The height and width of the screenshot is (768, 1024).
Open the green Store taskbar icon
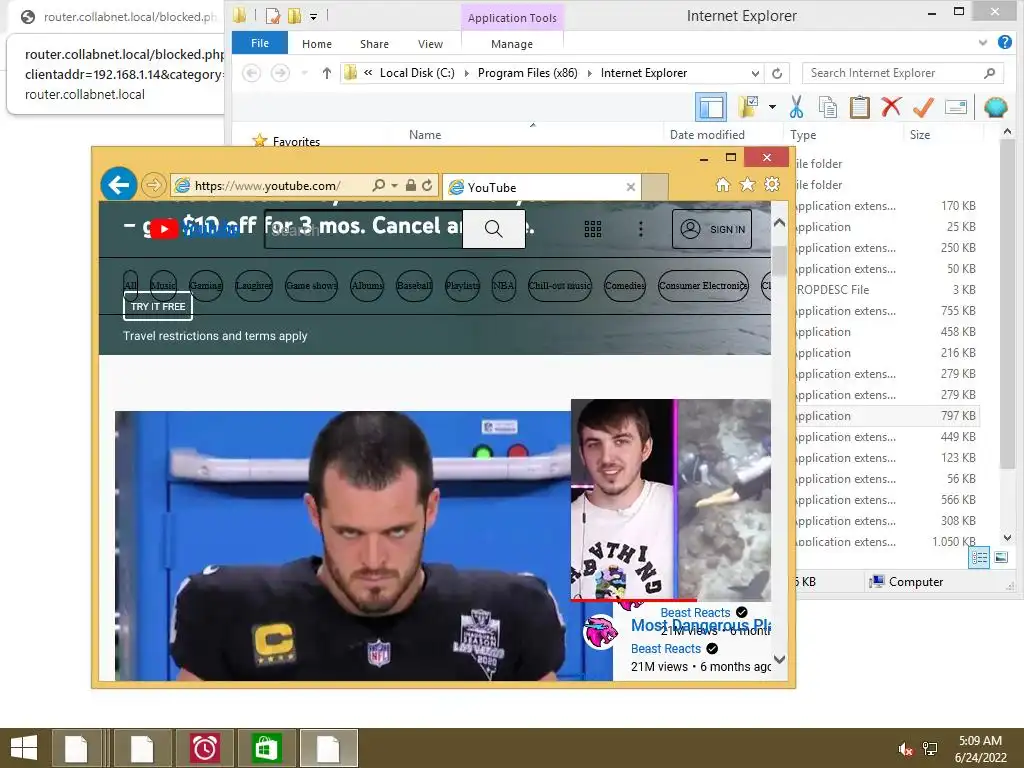point(266,748)
